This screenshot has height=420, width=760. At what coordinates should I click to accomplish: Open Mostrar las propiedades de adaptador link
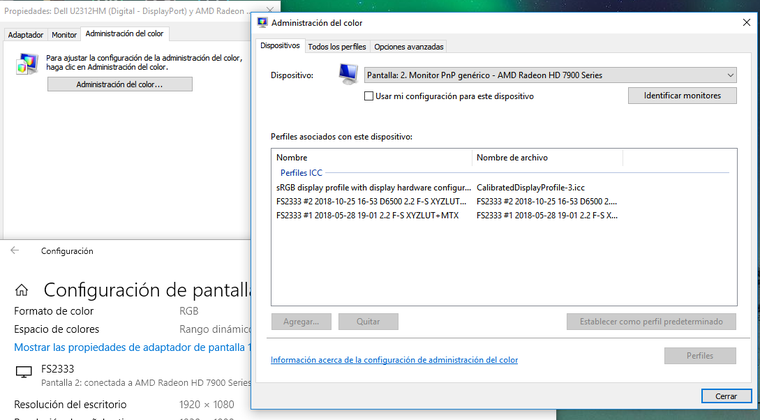[x=133, y=347]
